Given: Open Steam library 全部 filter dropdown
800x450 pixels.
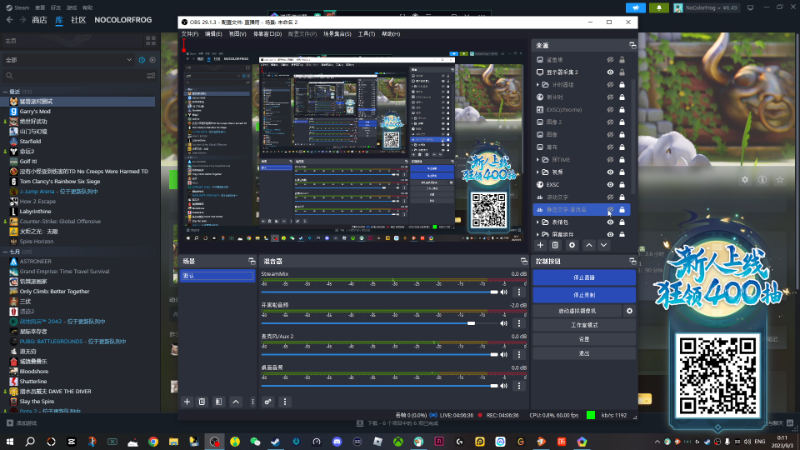Looking at the screenshot, I should 68,60.
